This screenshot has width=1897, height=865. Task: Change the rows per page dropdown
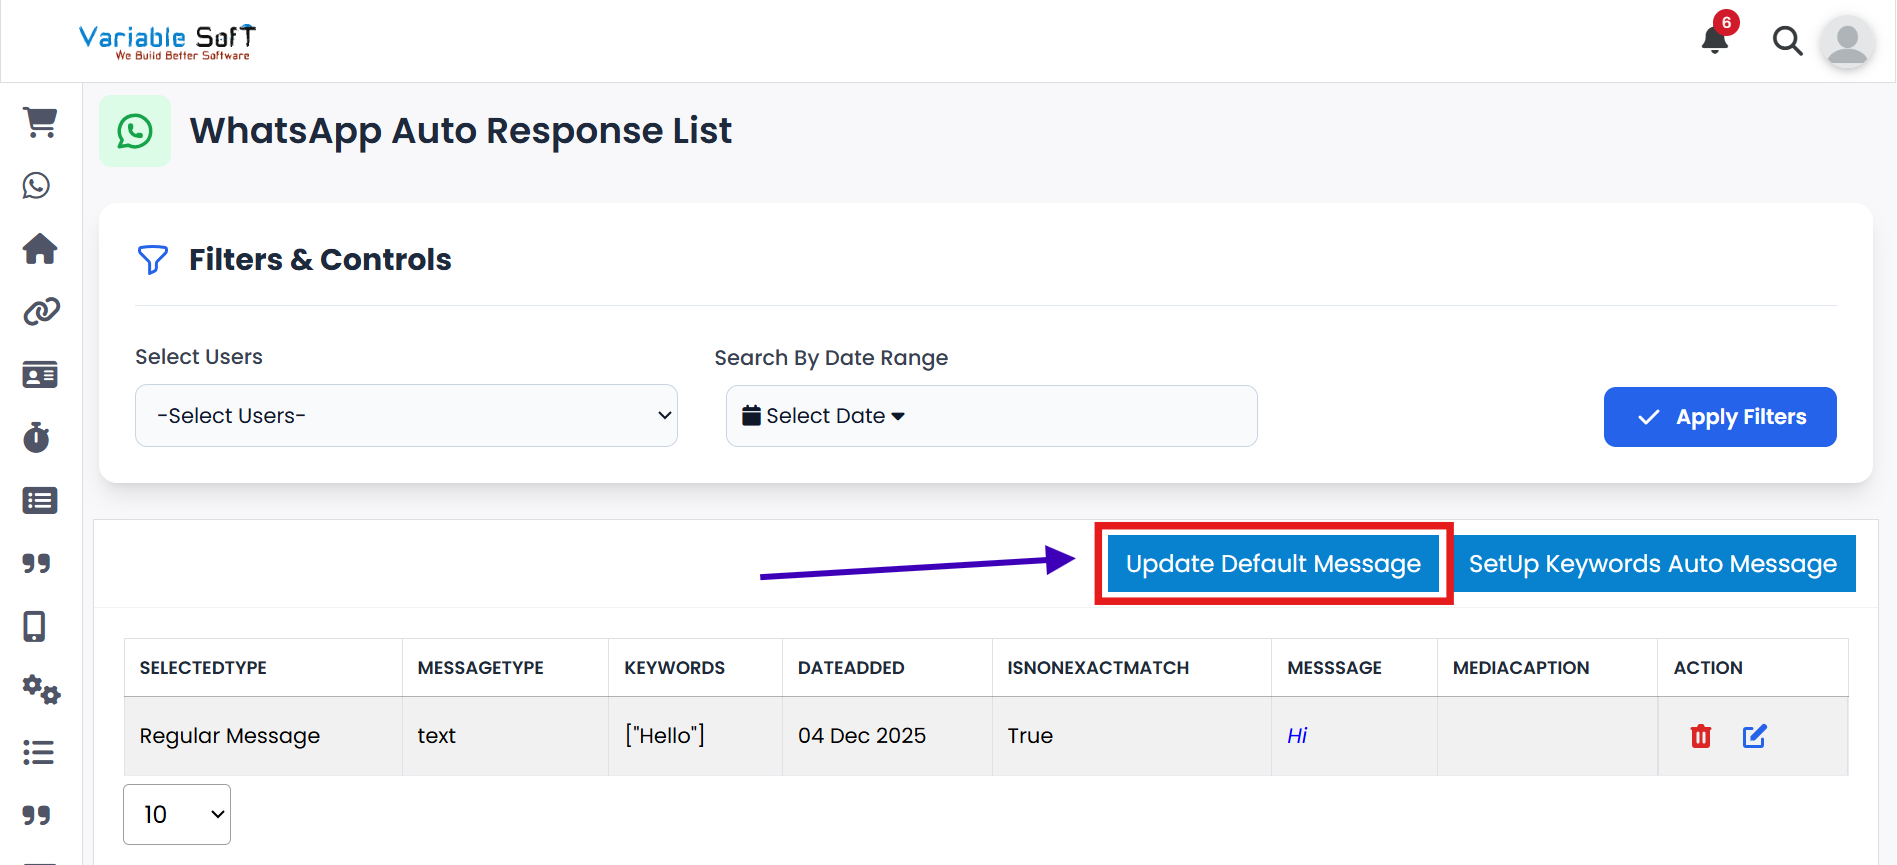177,814
